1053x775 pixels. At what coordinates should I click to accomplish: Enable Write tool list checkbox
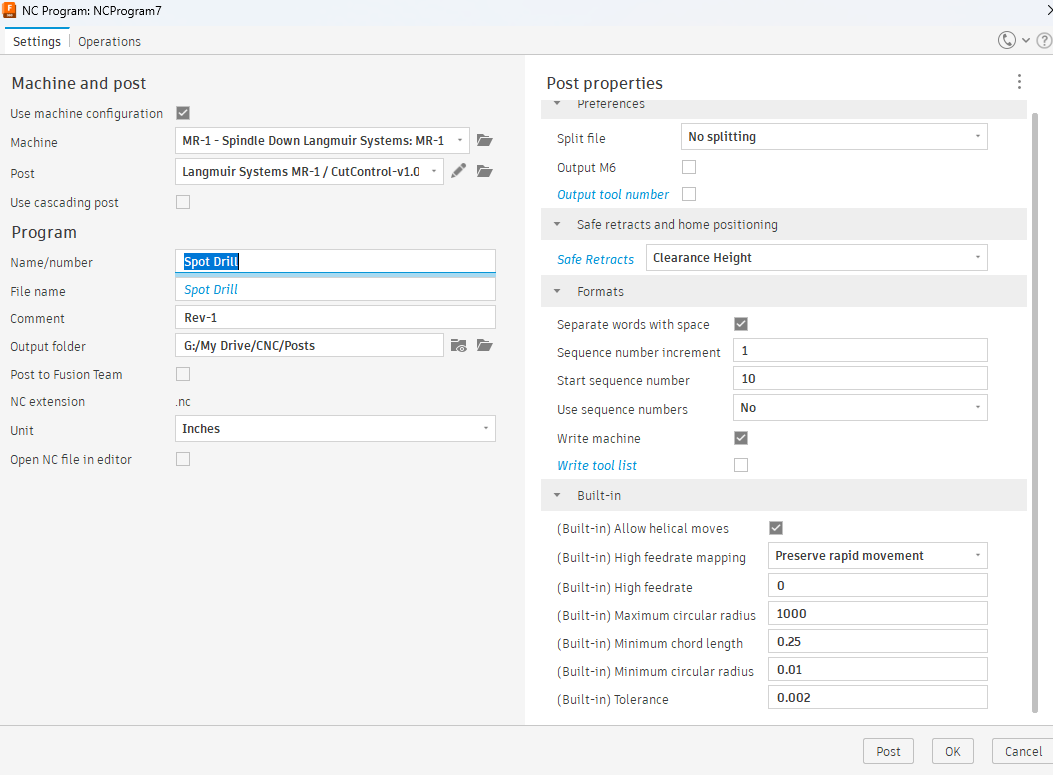coord(741,465)
